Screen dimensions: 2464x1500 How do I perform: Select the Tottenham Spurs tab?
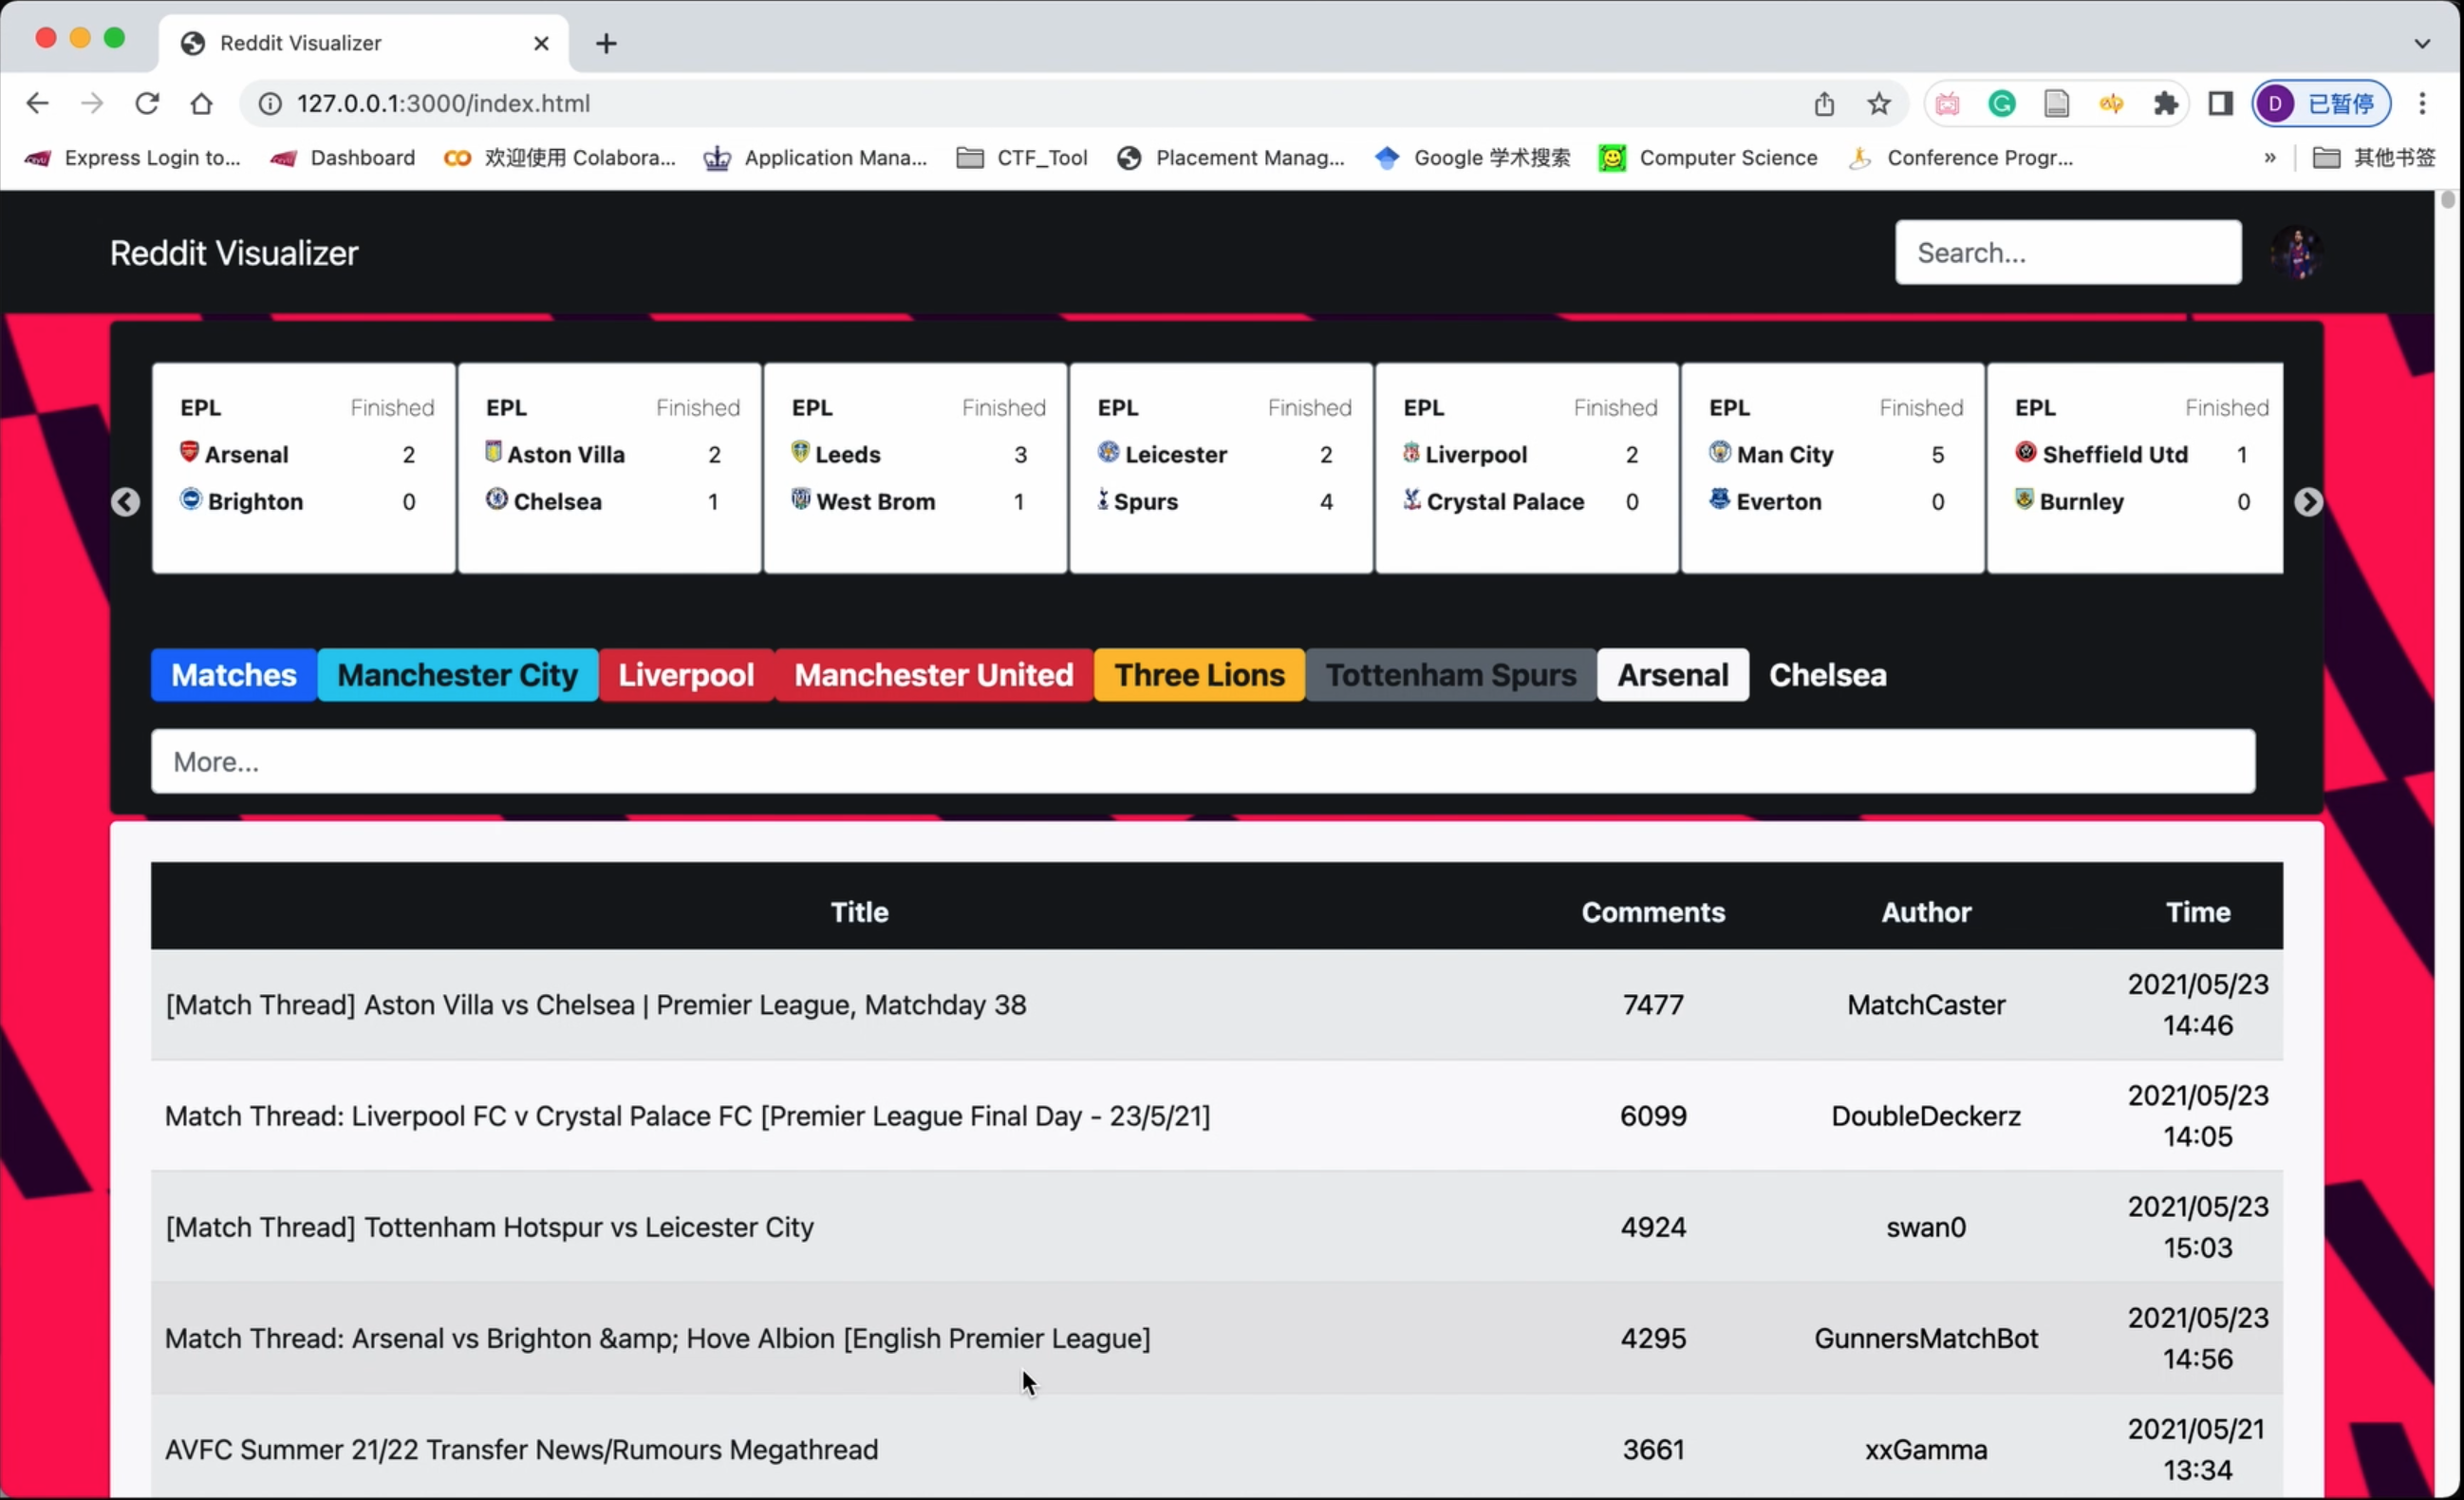(x=1451, y=675)
